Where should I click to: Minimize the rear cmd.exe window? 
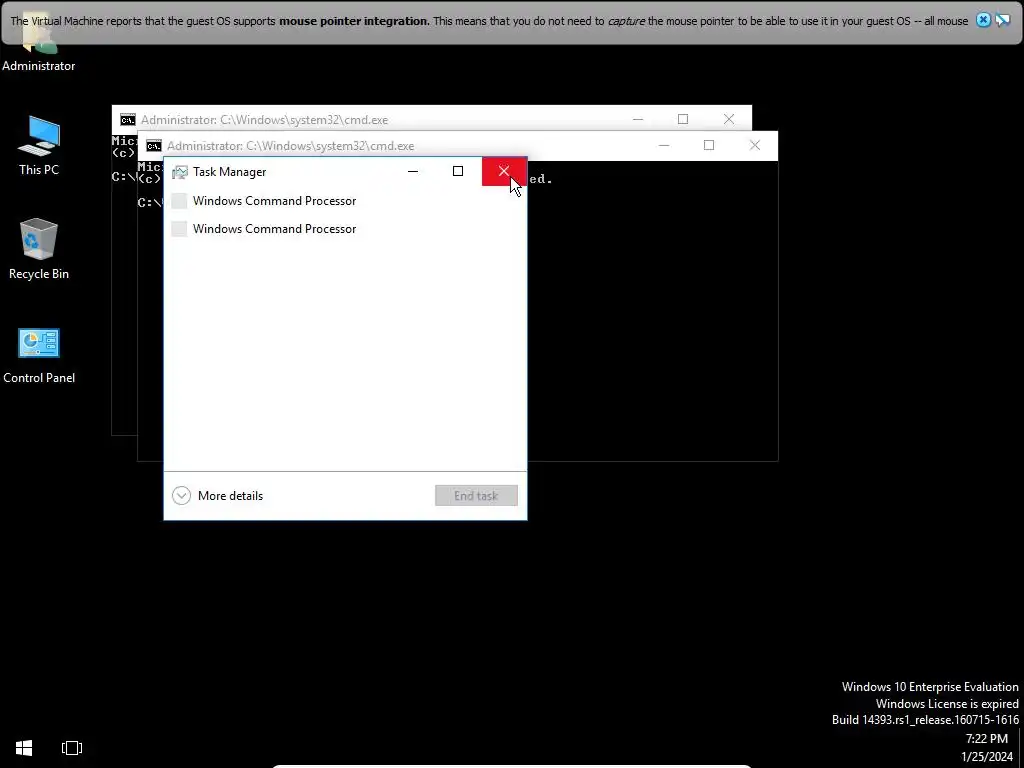coord(638,120)
